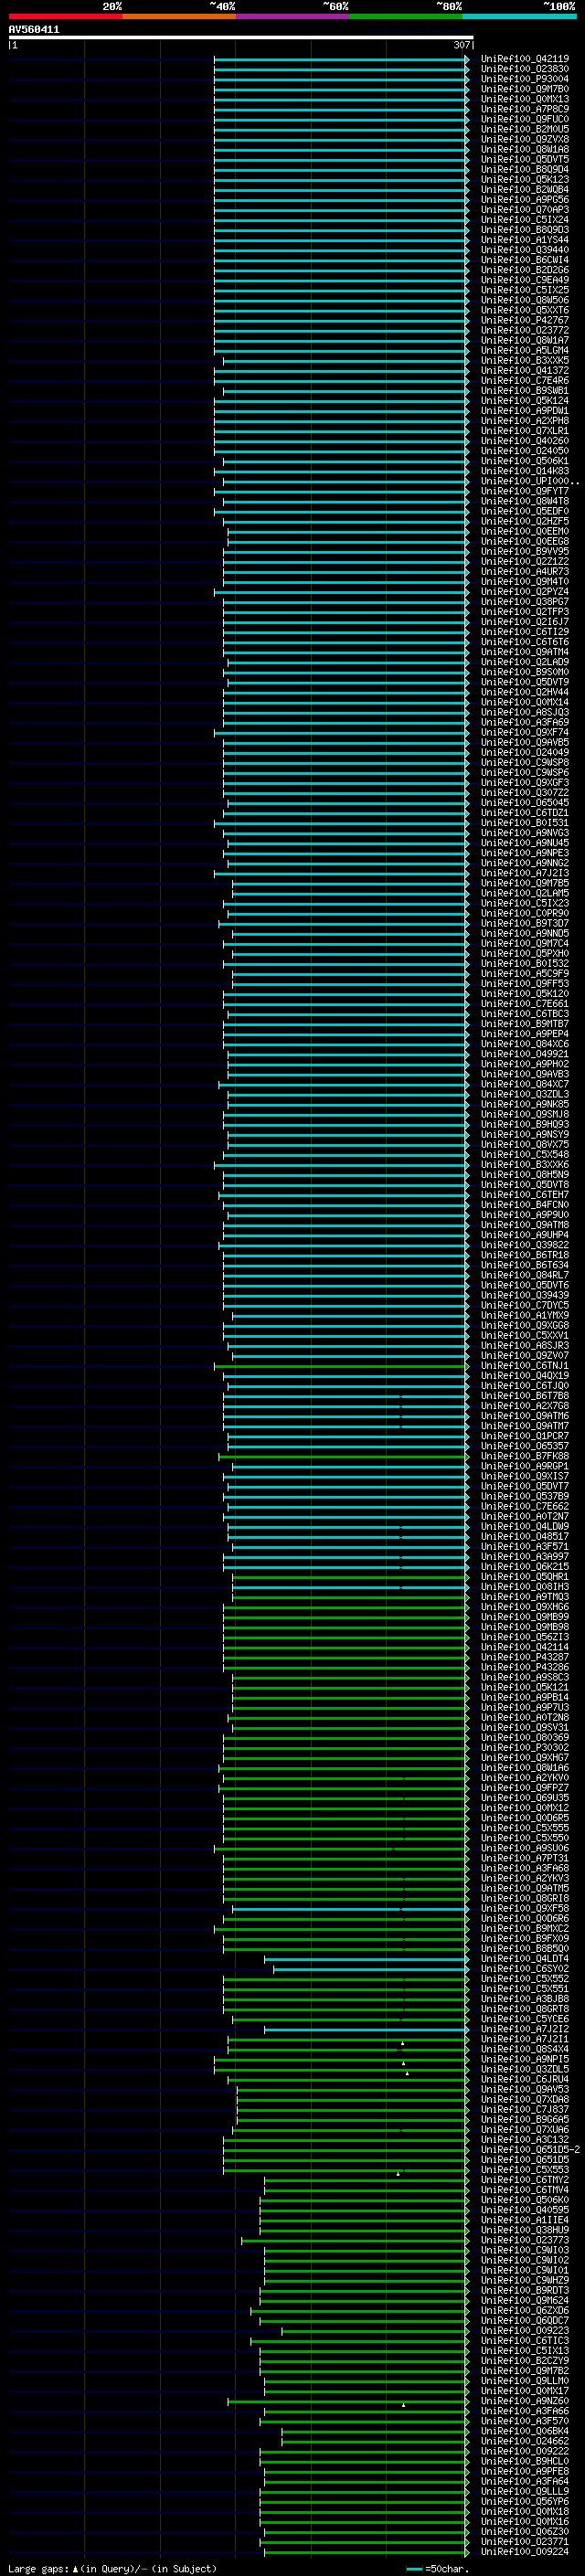Image resolution: width=585 pixels, height=2576 pixels.
Task: Click label UniRef100_A1YMX9
Action: (x=525, y=1316)
